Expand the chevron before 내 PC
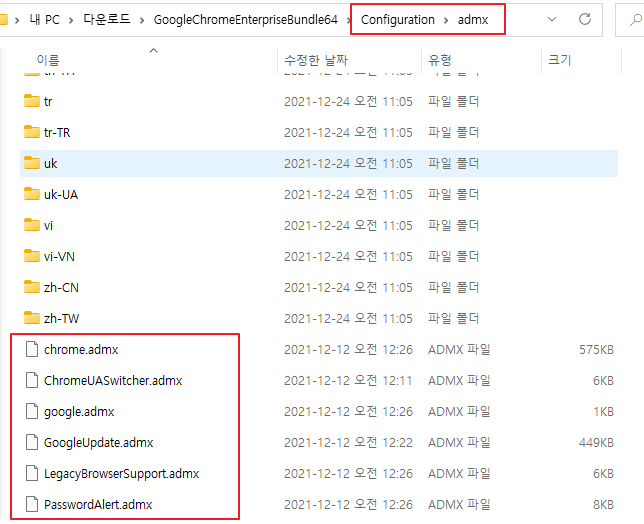 pos(17,20)
